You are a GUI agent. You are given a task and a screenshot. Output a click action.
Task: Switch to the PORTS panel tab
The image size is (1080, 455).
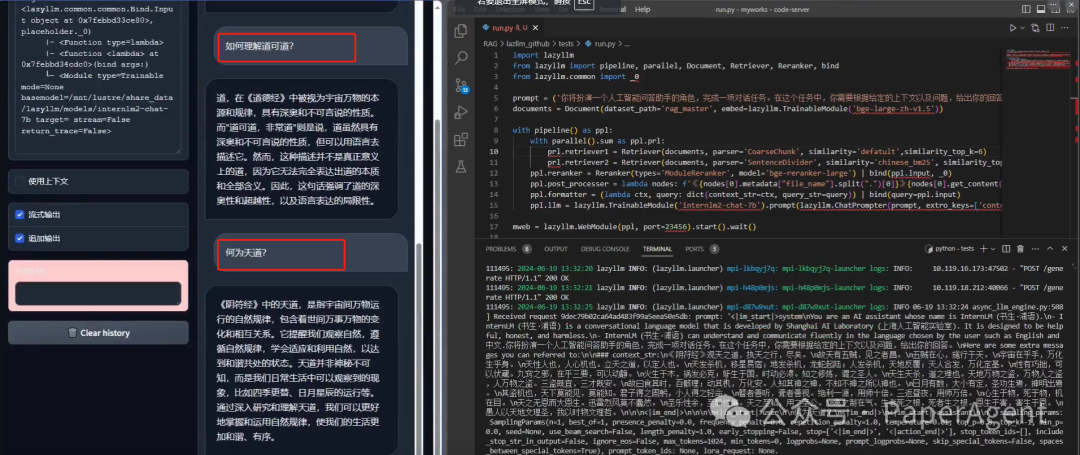pos(694,248)
